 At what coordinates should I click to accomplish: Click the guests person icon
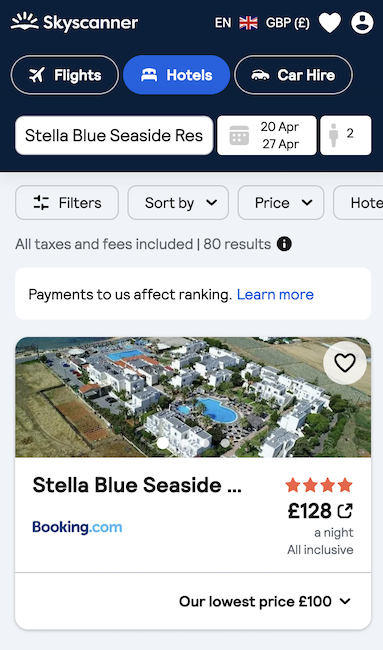pos(334,135)
